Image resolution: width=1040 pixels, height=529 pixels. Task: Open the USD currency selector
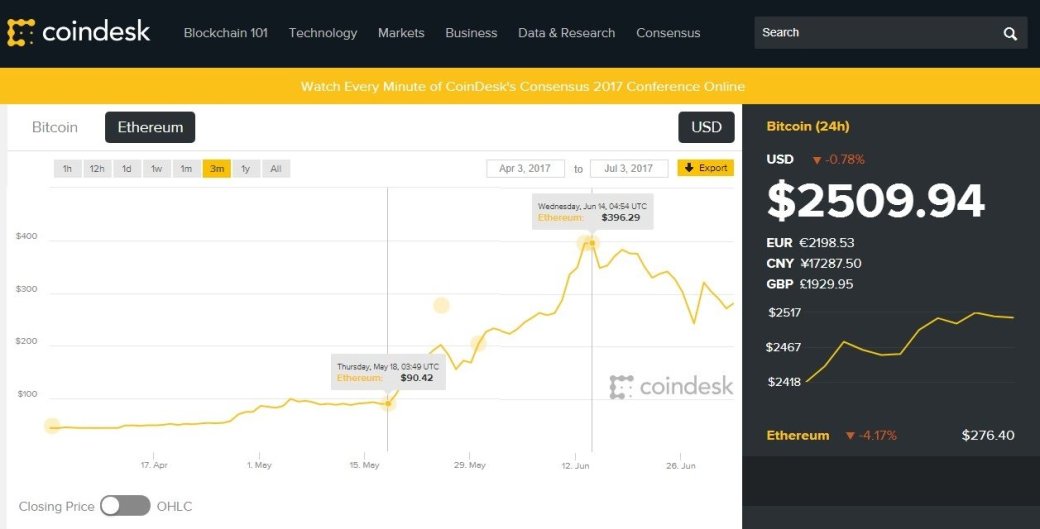(x=706, y=127)
